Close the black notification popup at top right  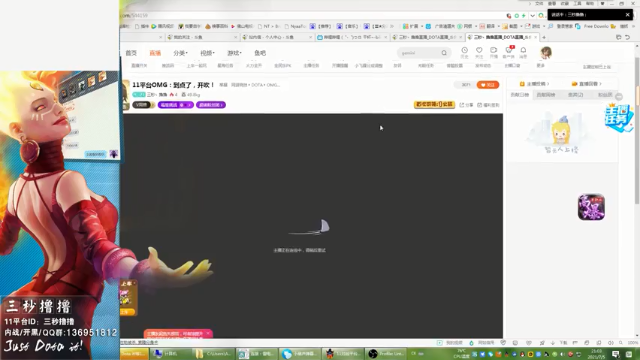coord(627,15)
